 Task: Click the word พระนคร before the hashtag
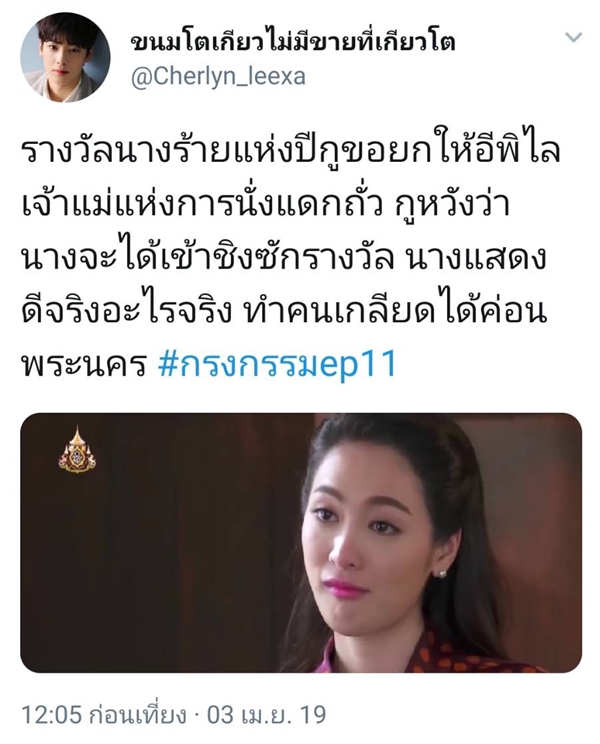coord(83,366)
